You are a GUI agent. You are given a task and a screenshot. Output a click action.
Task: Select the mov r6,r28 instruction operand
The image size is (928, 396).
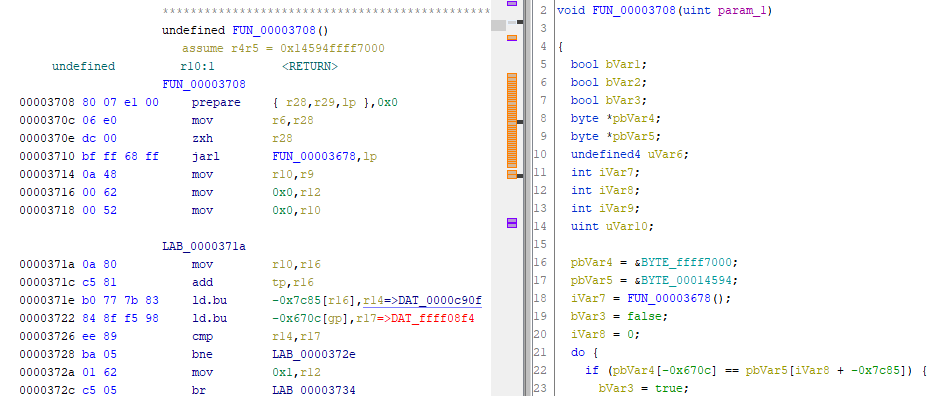(292, 121)
